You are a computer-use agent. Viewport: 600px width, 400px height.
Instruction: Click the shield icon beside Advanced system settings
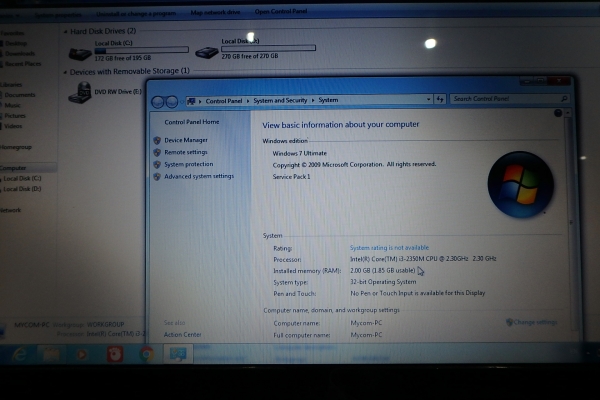click(x=157, y=177)
